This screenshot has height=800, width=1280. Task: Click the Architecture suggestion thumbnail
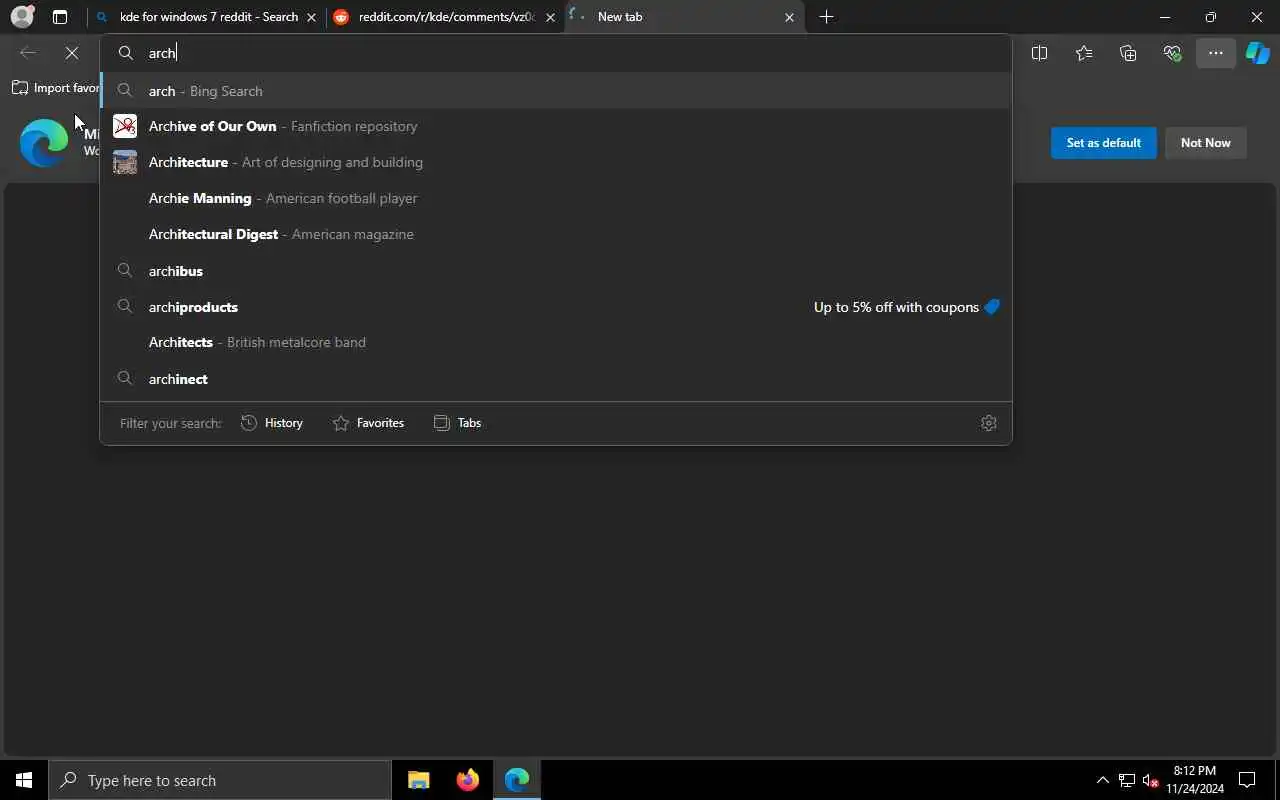[x=125, y=162]
